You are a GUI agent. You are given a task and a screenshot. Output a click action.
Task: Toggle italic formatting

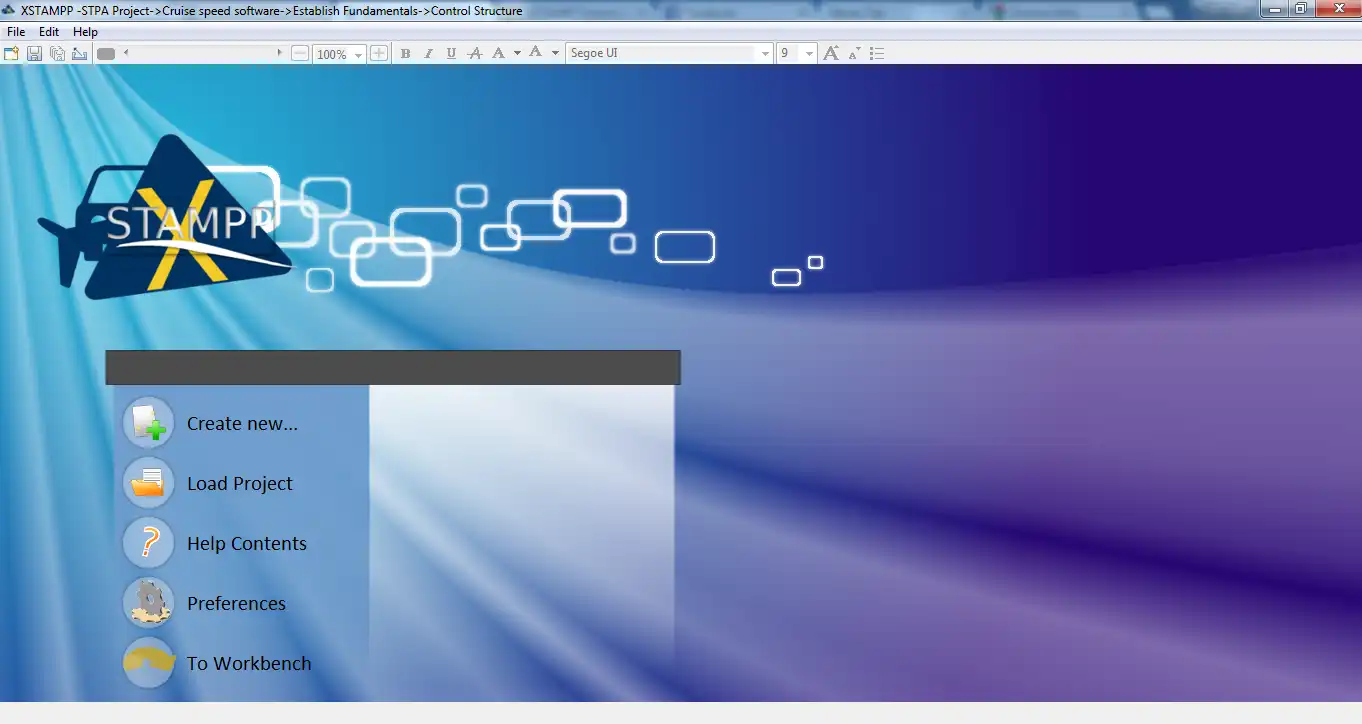[428, 53]
